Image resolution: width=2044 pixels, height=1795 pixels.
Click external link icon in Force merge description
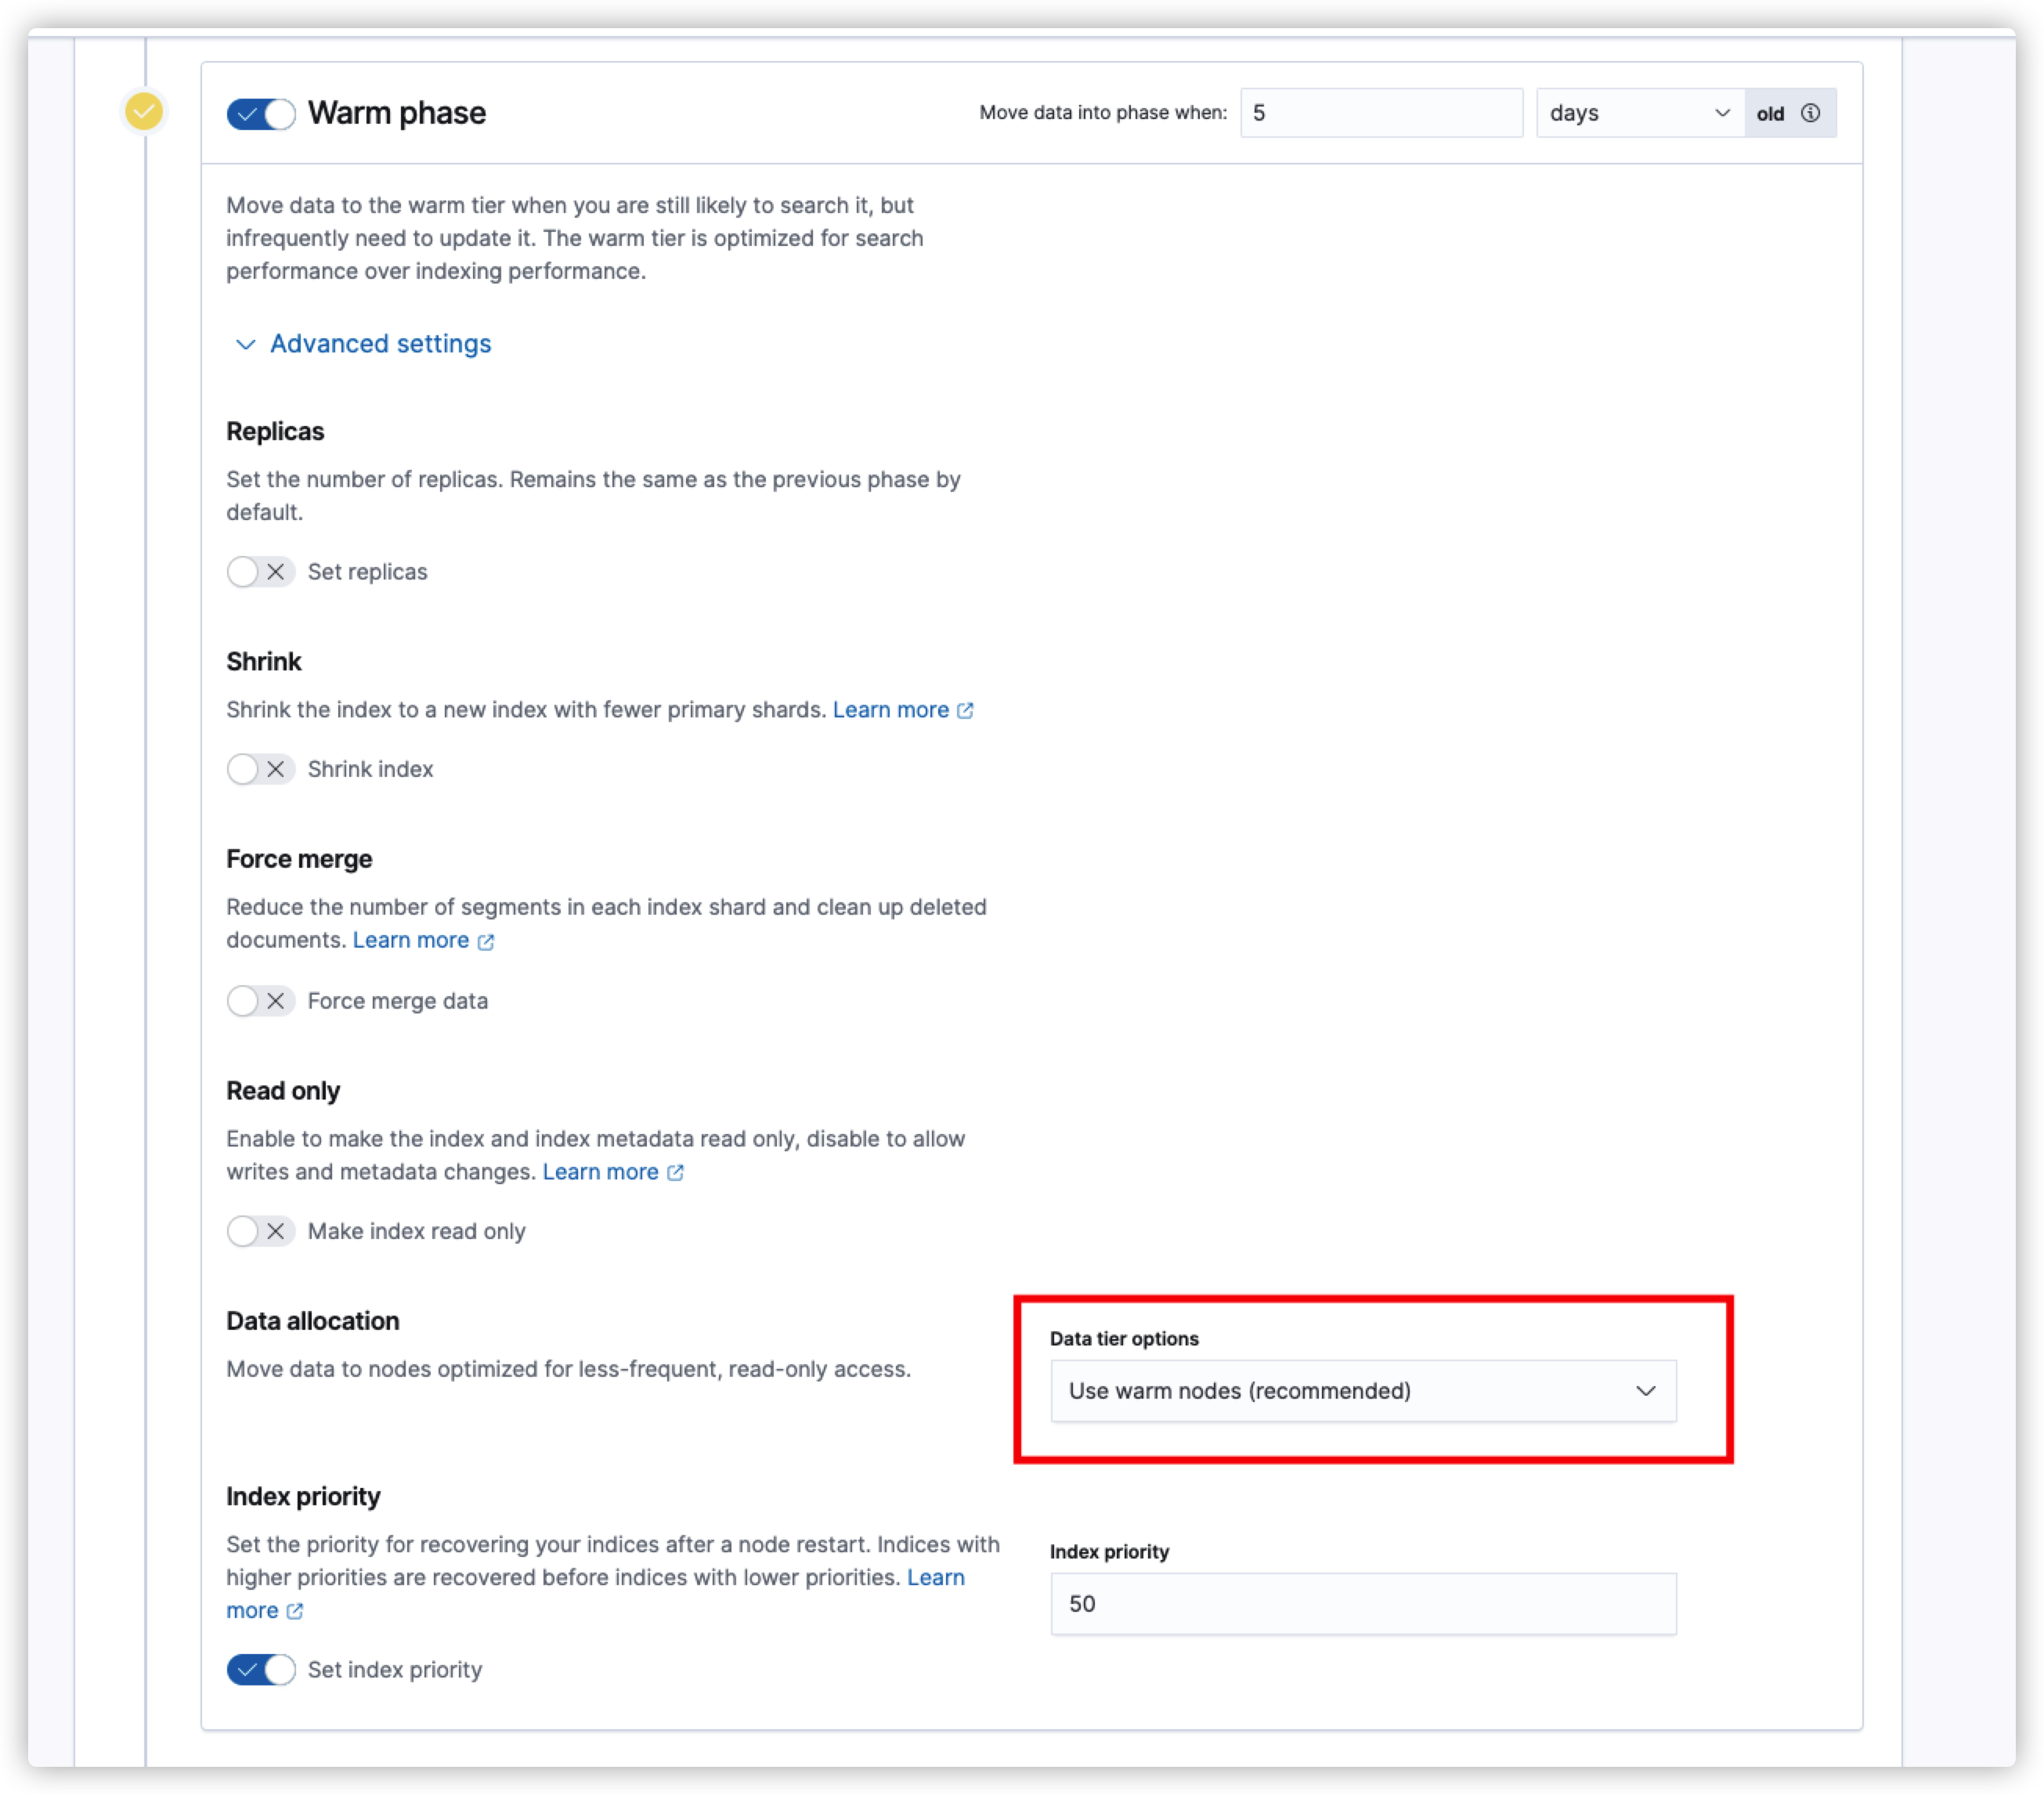coord(486,941)
